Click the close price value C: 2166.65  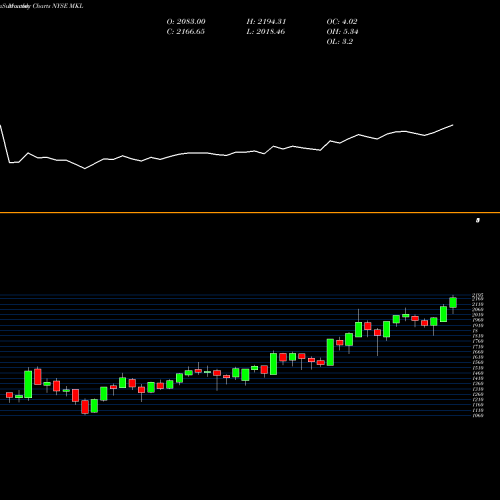pos(185,32)
